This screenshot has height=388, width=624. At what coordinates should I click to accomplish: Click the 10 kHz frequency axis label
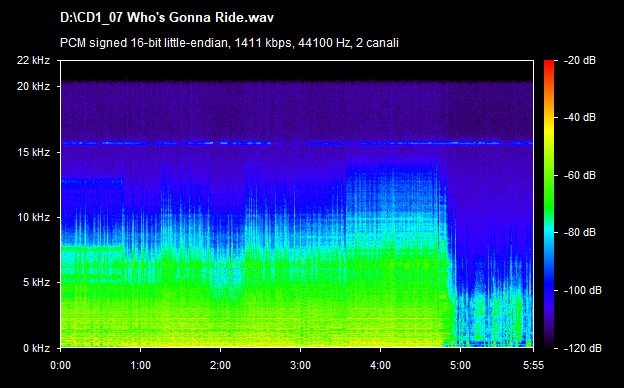point(33,217)
